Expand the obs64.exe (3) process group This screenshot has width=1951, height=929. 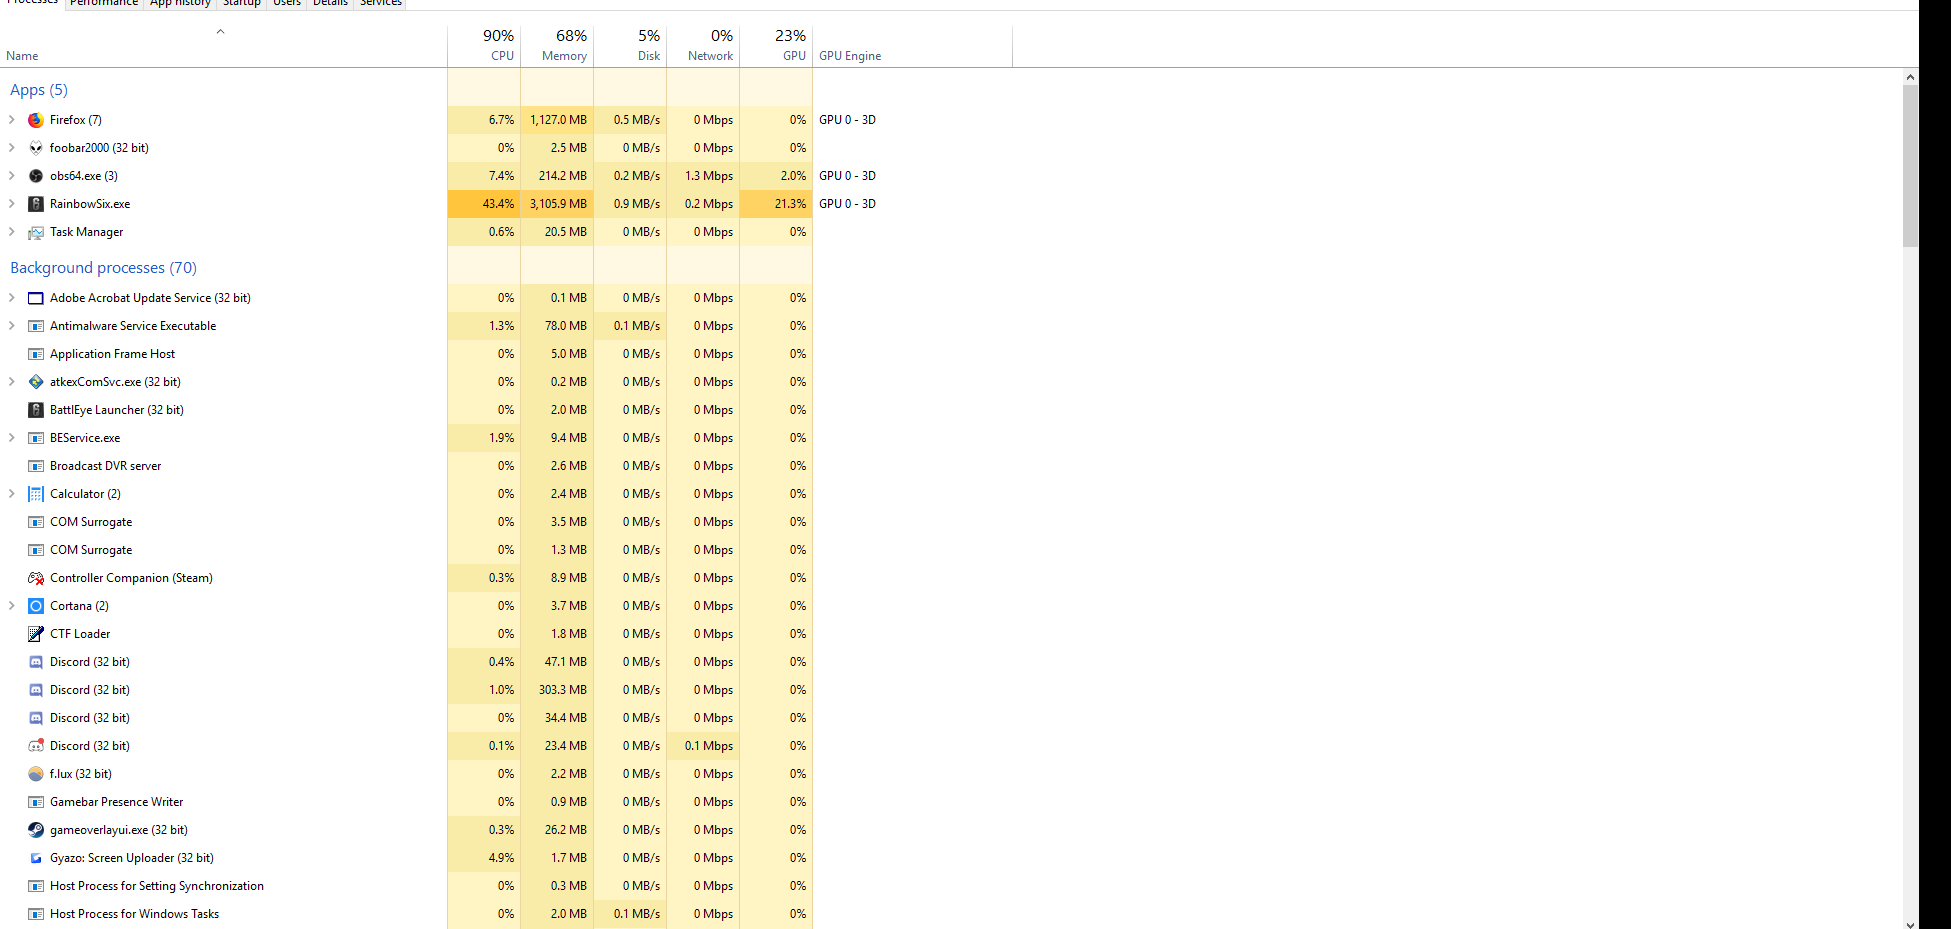pyautogui.click(x=12, y=176)
